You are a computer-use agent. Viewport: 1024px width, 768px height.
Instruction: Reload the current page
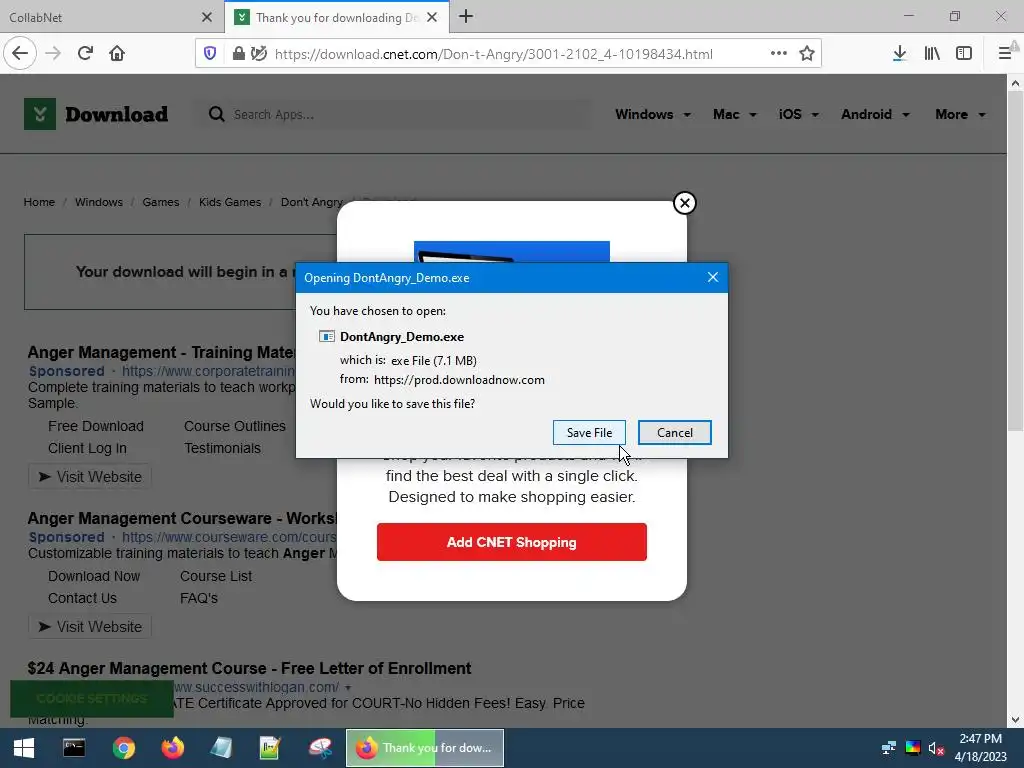(x=85, y=53)
